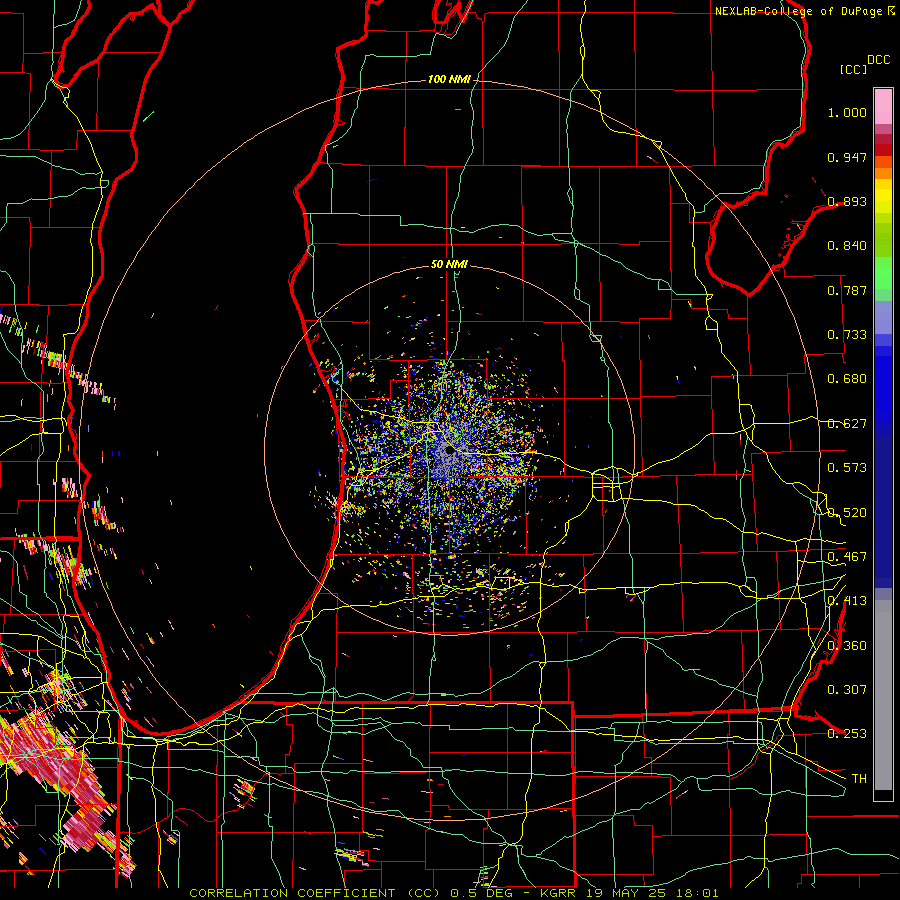Click the "[CC]" units label
Screen dimensions: 900x900
click(853, 69)
